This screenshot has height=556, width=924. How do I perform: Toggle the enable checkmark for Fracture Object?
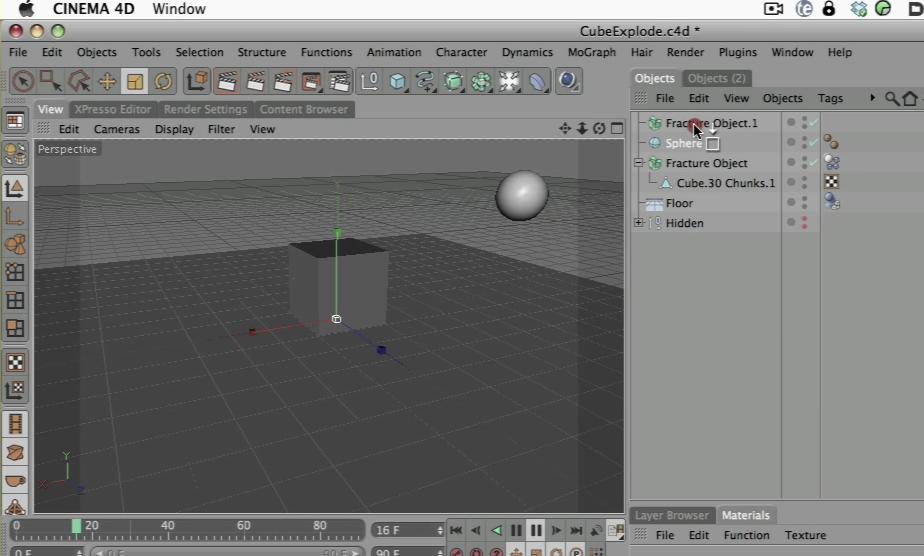point(814,163)
